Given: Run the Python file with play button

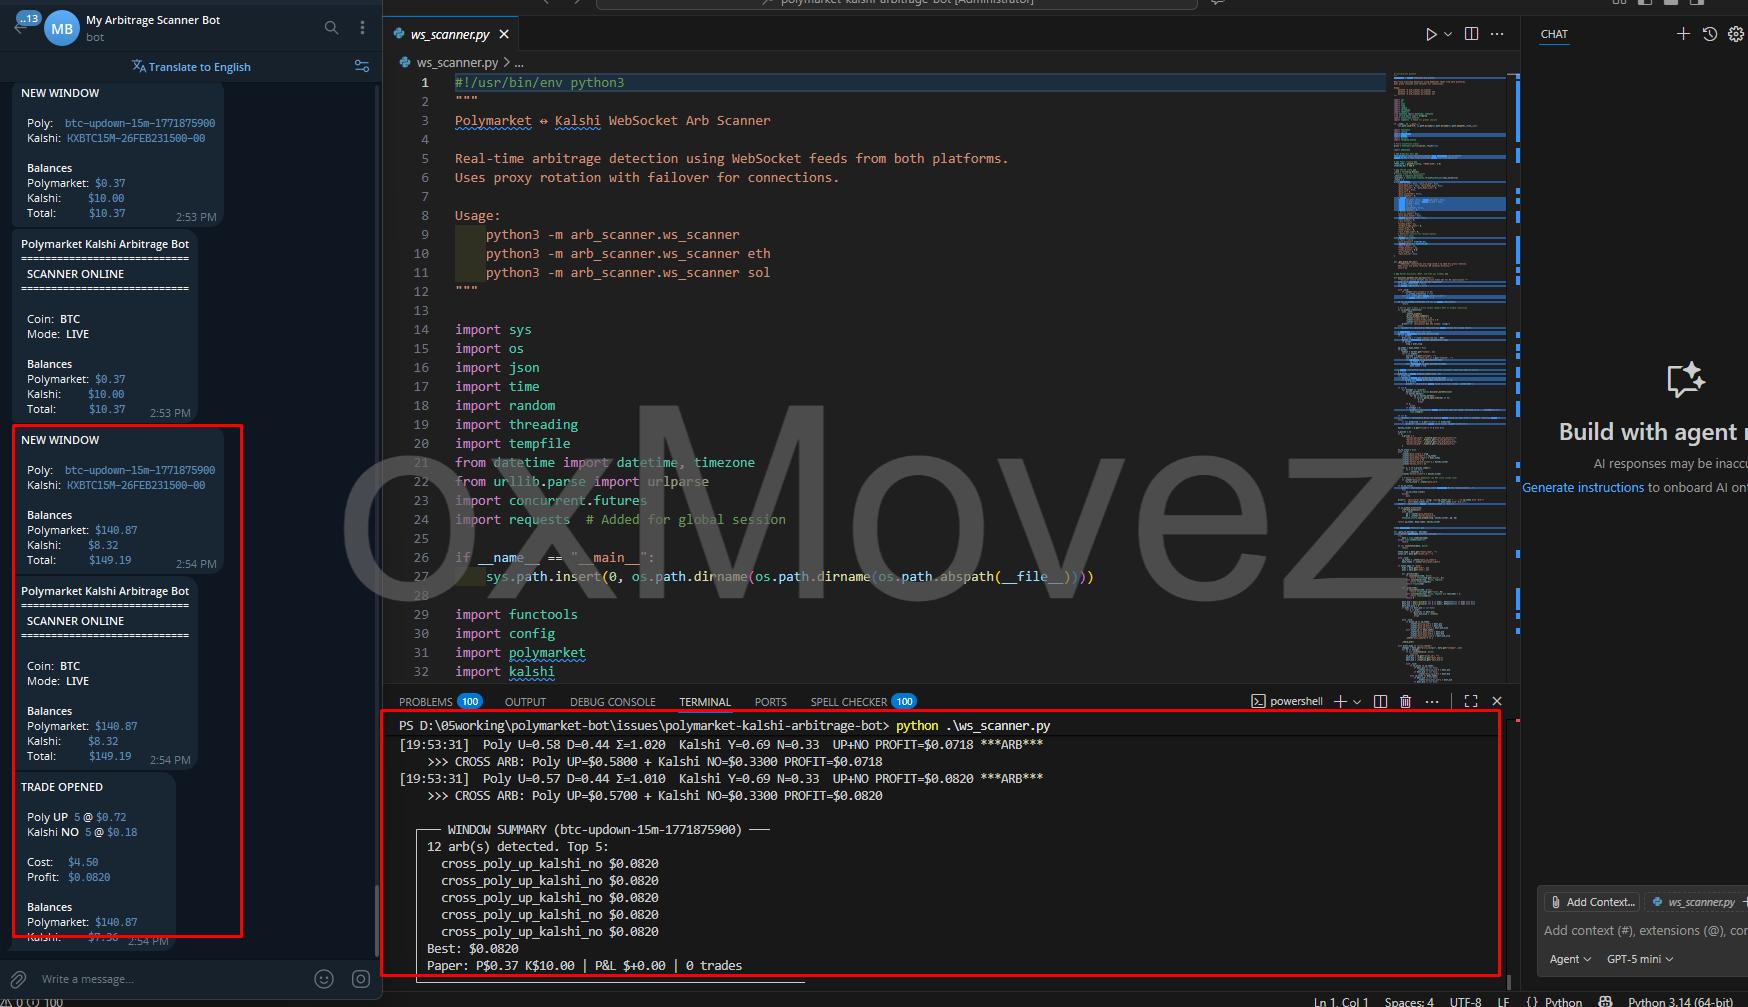Looking at the screenshot, I should (x=1431, y=34).
